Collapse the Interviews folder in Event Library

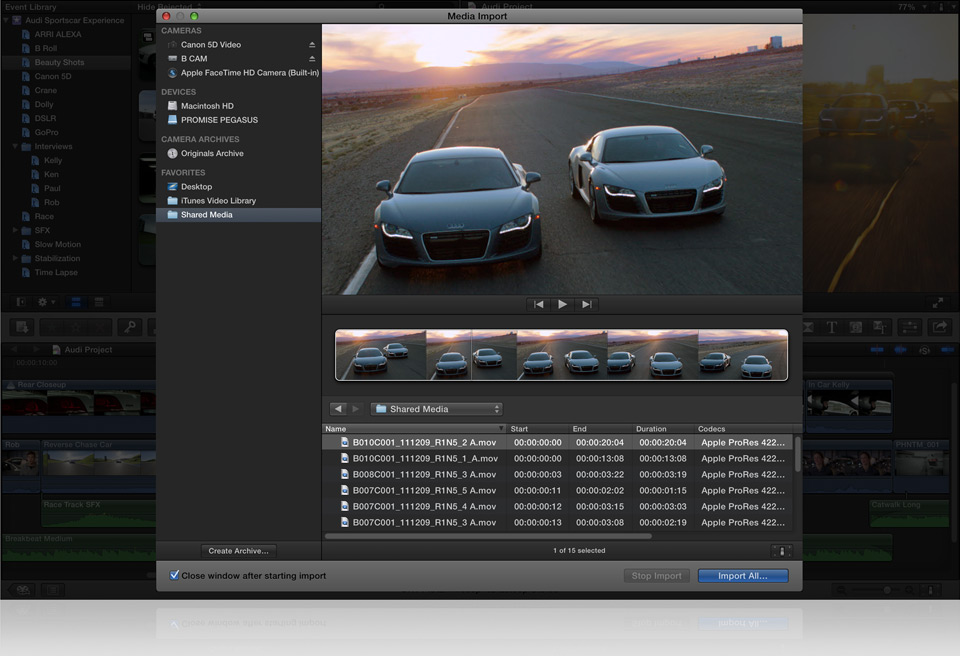[15, 146]
